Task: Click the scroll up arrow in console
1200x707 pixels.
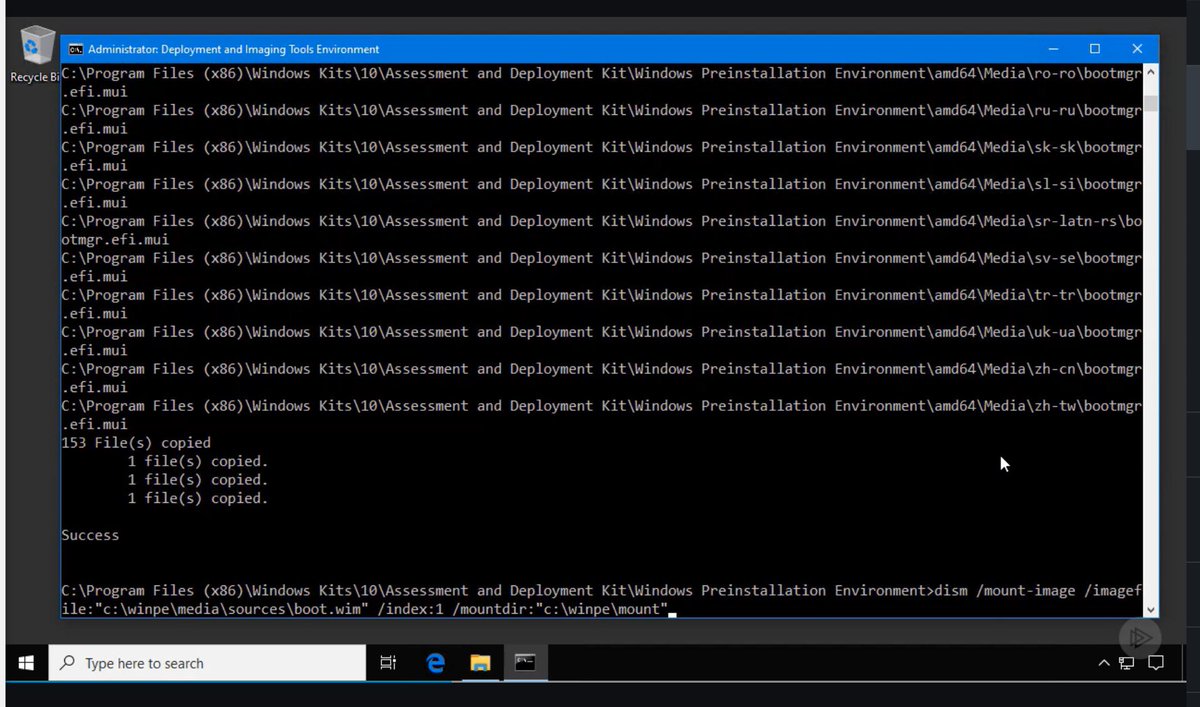Action: tap(1151, 73)
